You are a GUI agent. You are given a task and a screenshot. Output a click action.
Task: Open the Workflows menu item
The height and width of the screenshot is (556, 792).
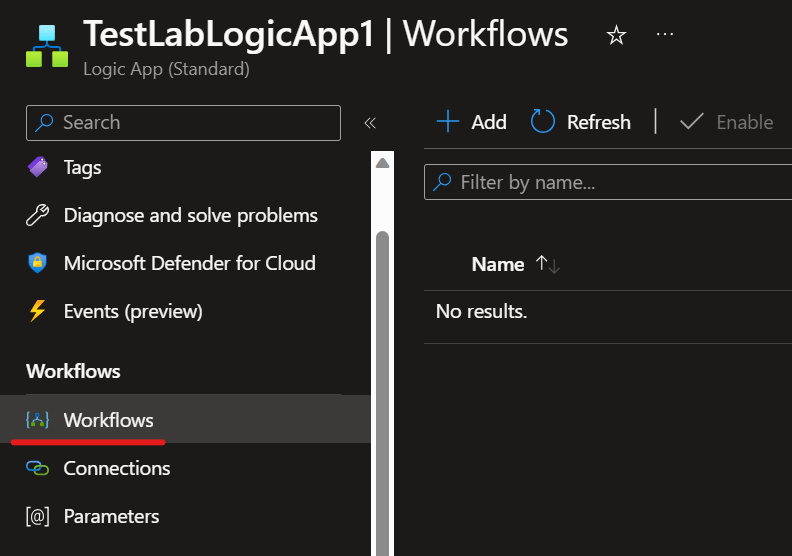click(108, 420)
